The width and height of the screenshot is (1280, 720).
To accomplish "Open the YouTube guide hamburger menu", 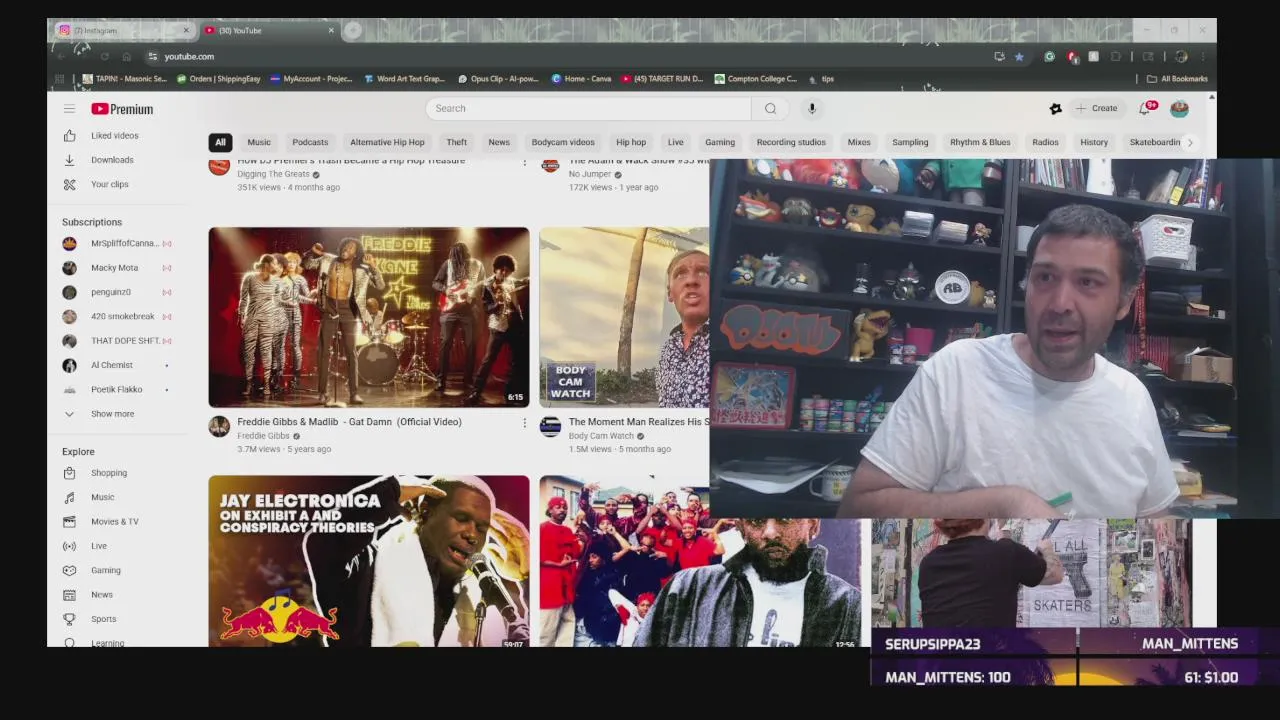I will point(69,108).
